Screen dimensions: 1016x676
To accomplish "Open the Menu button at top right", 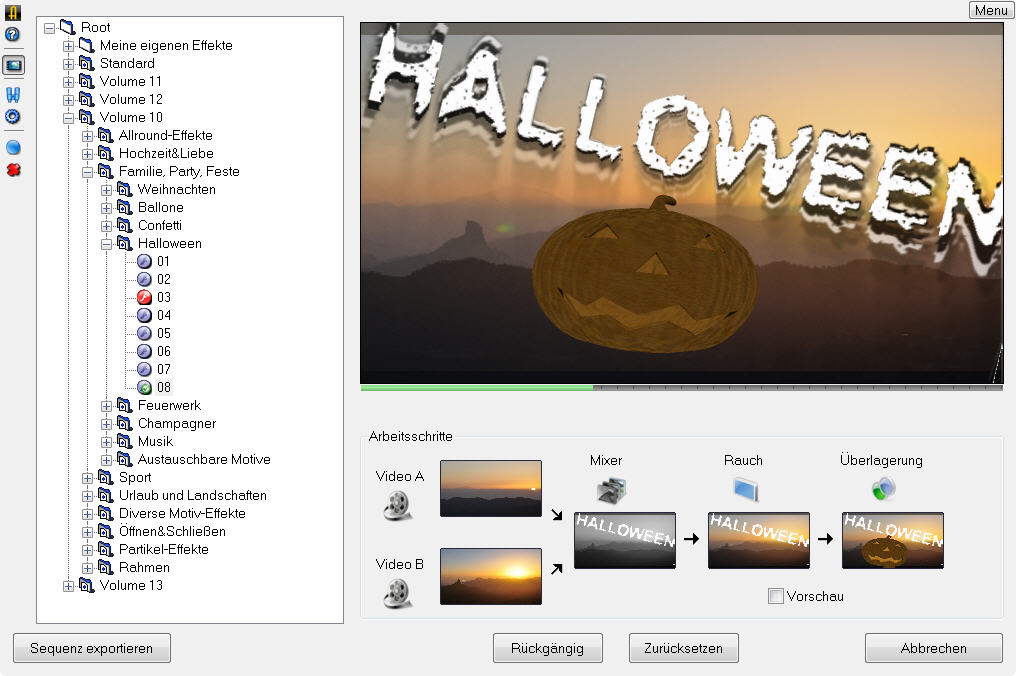I will tap(990, 10).
